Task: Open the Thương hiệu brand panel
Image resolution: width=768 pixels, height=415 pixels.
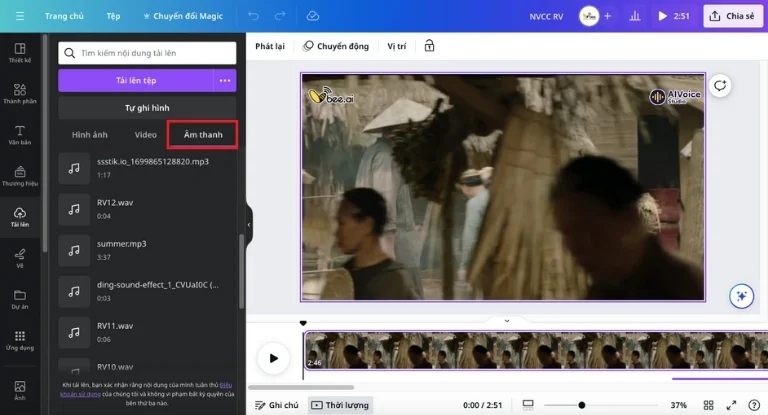Action: pos(20,176)
